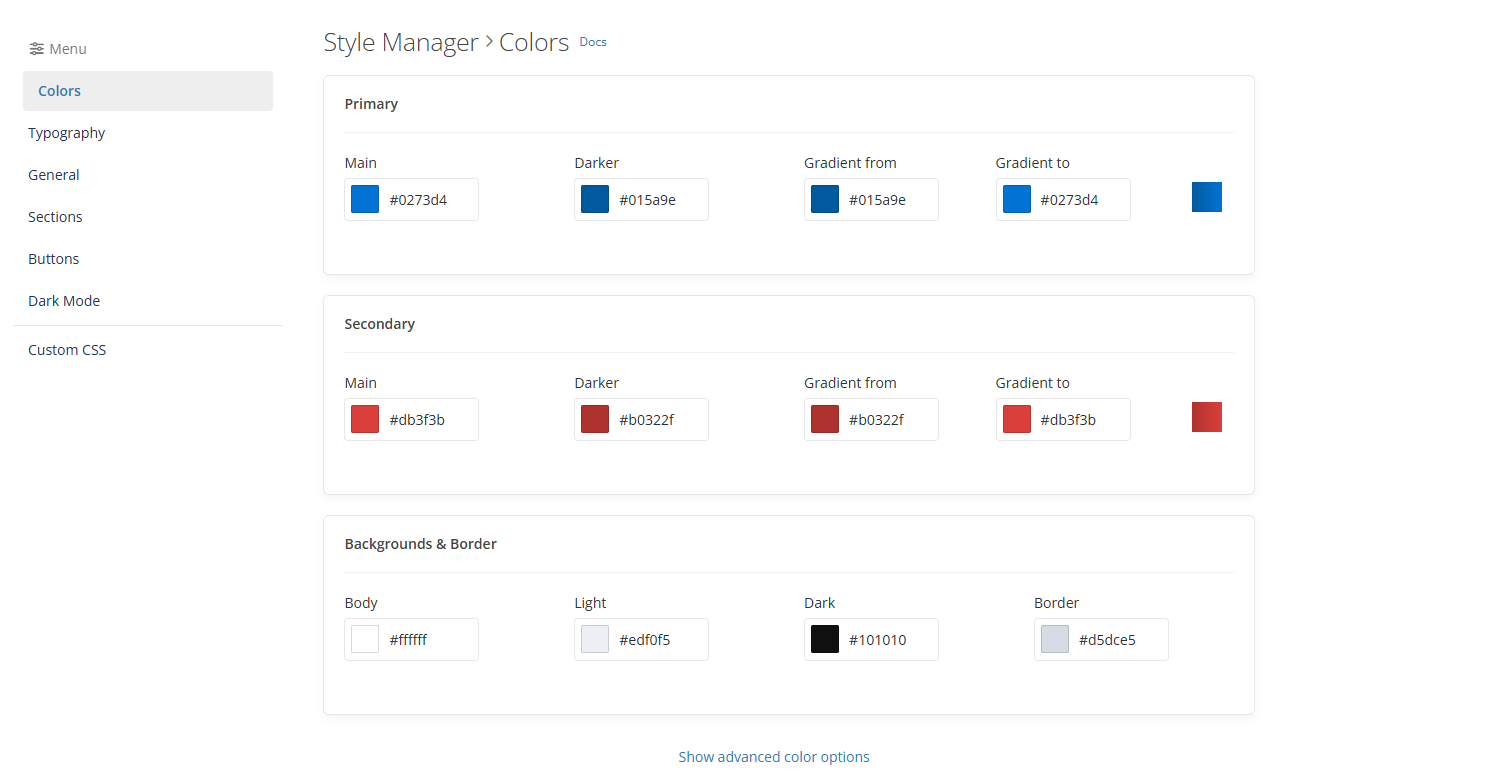Pick the Body background color swatch
This screenshot has width=1506, height=773.
click(x=365, y=639)
